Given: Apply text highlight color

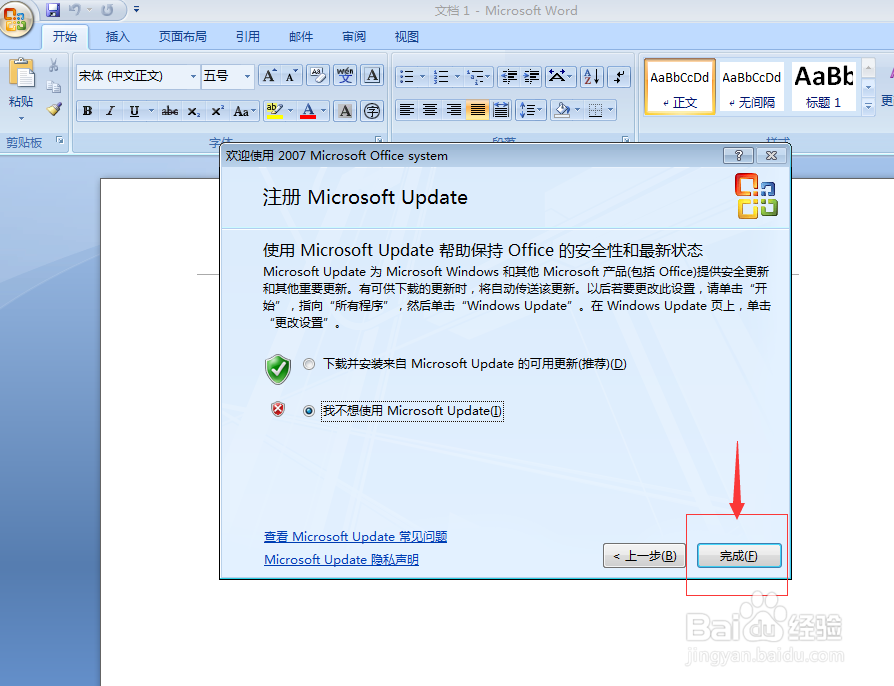Looking at the screenshot, I should point(274,111).
